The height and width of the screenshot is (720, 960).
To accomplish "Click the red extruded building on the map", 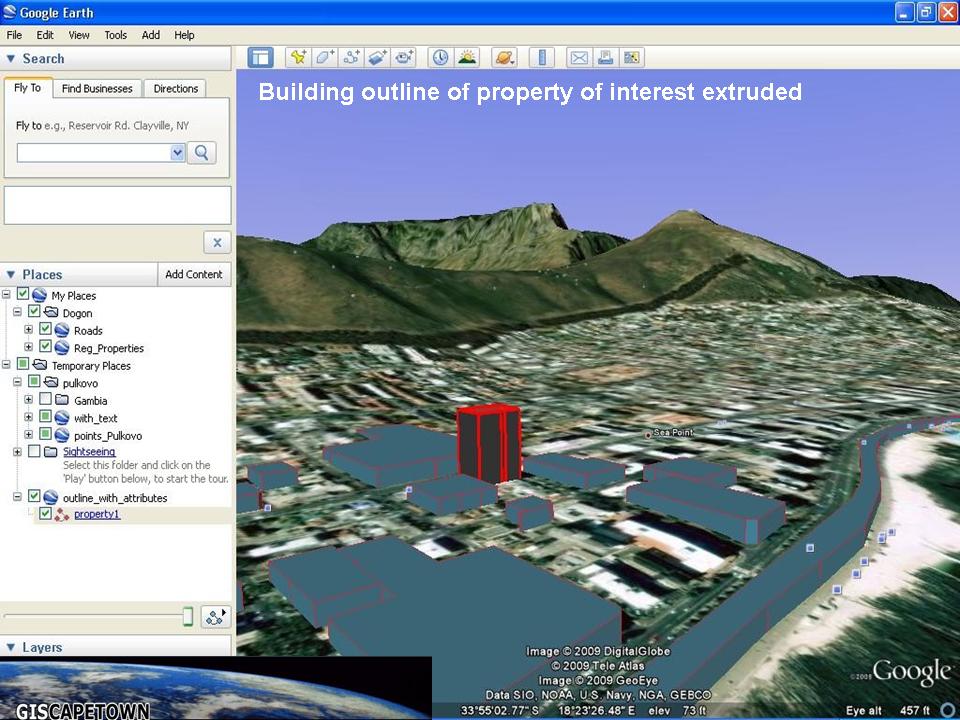I will tap(489, 443).
